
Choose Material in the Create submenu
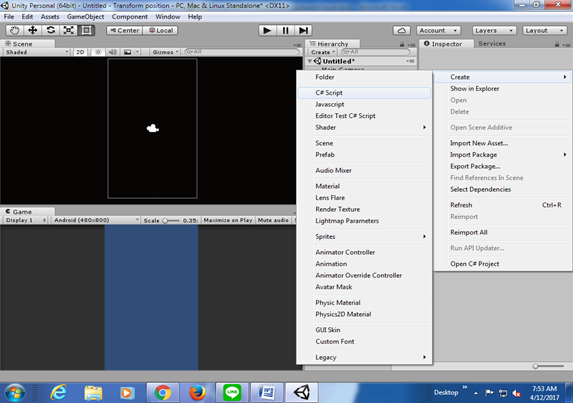coord(364,186)
